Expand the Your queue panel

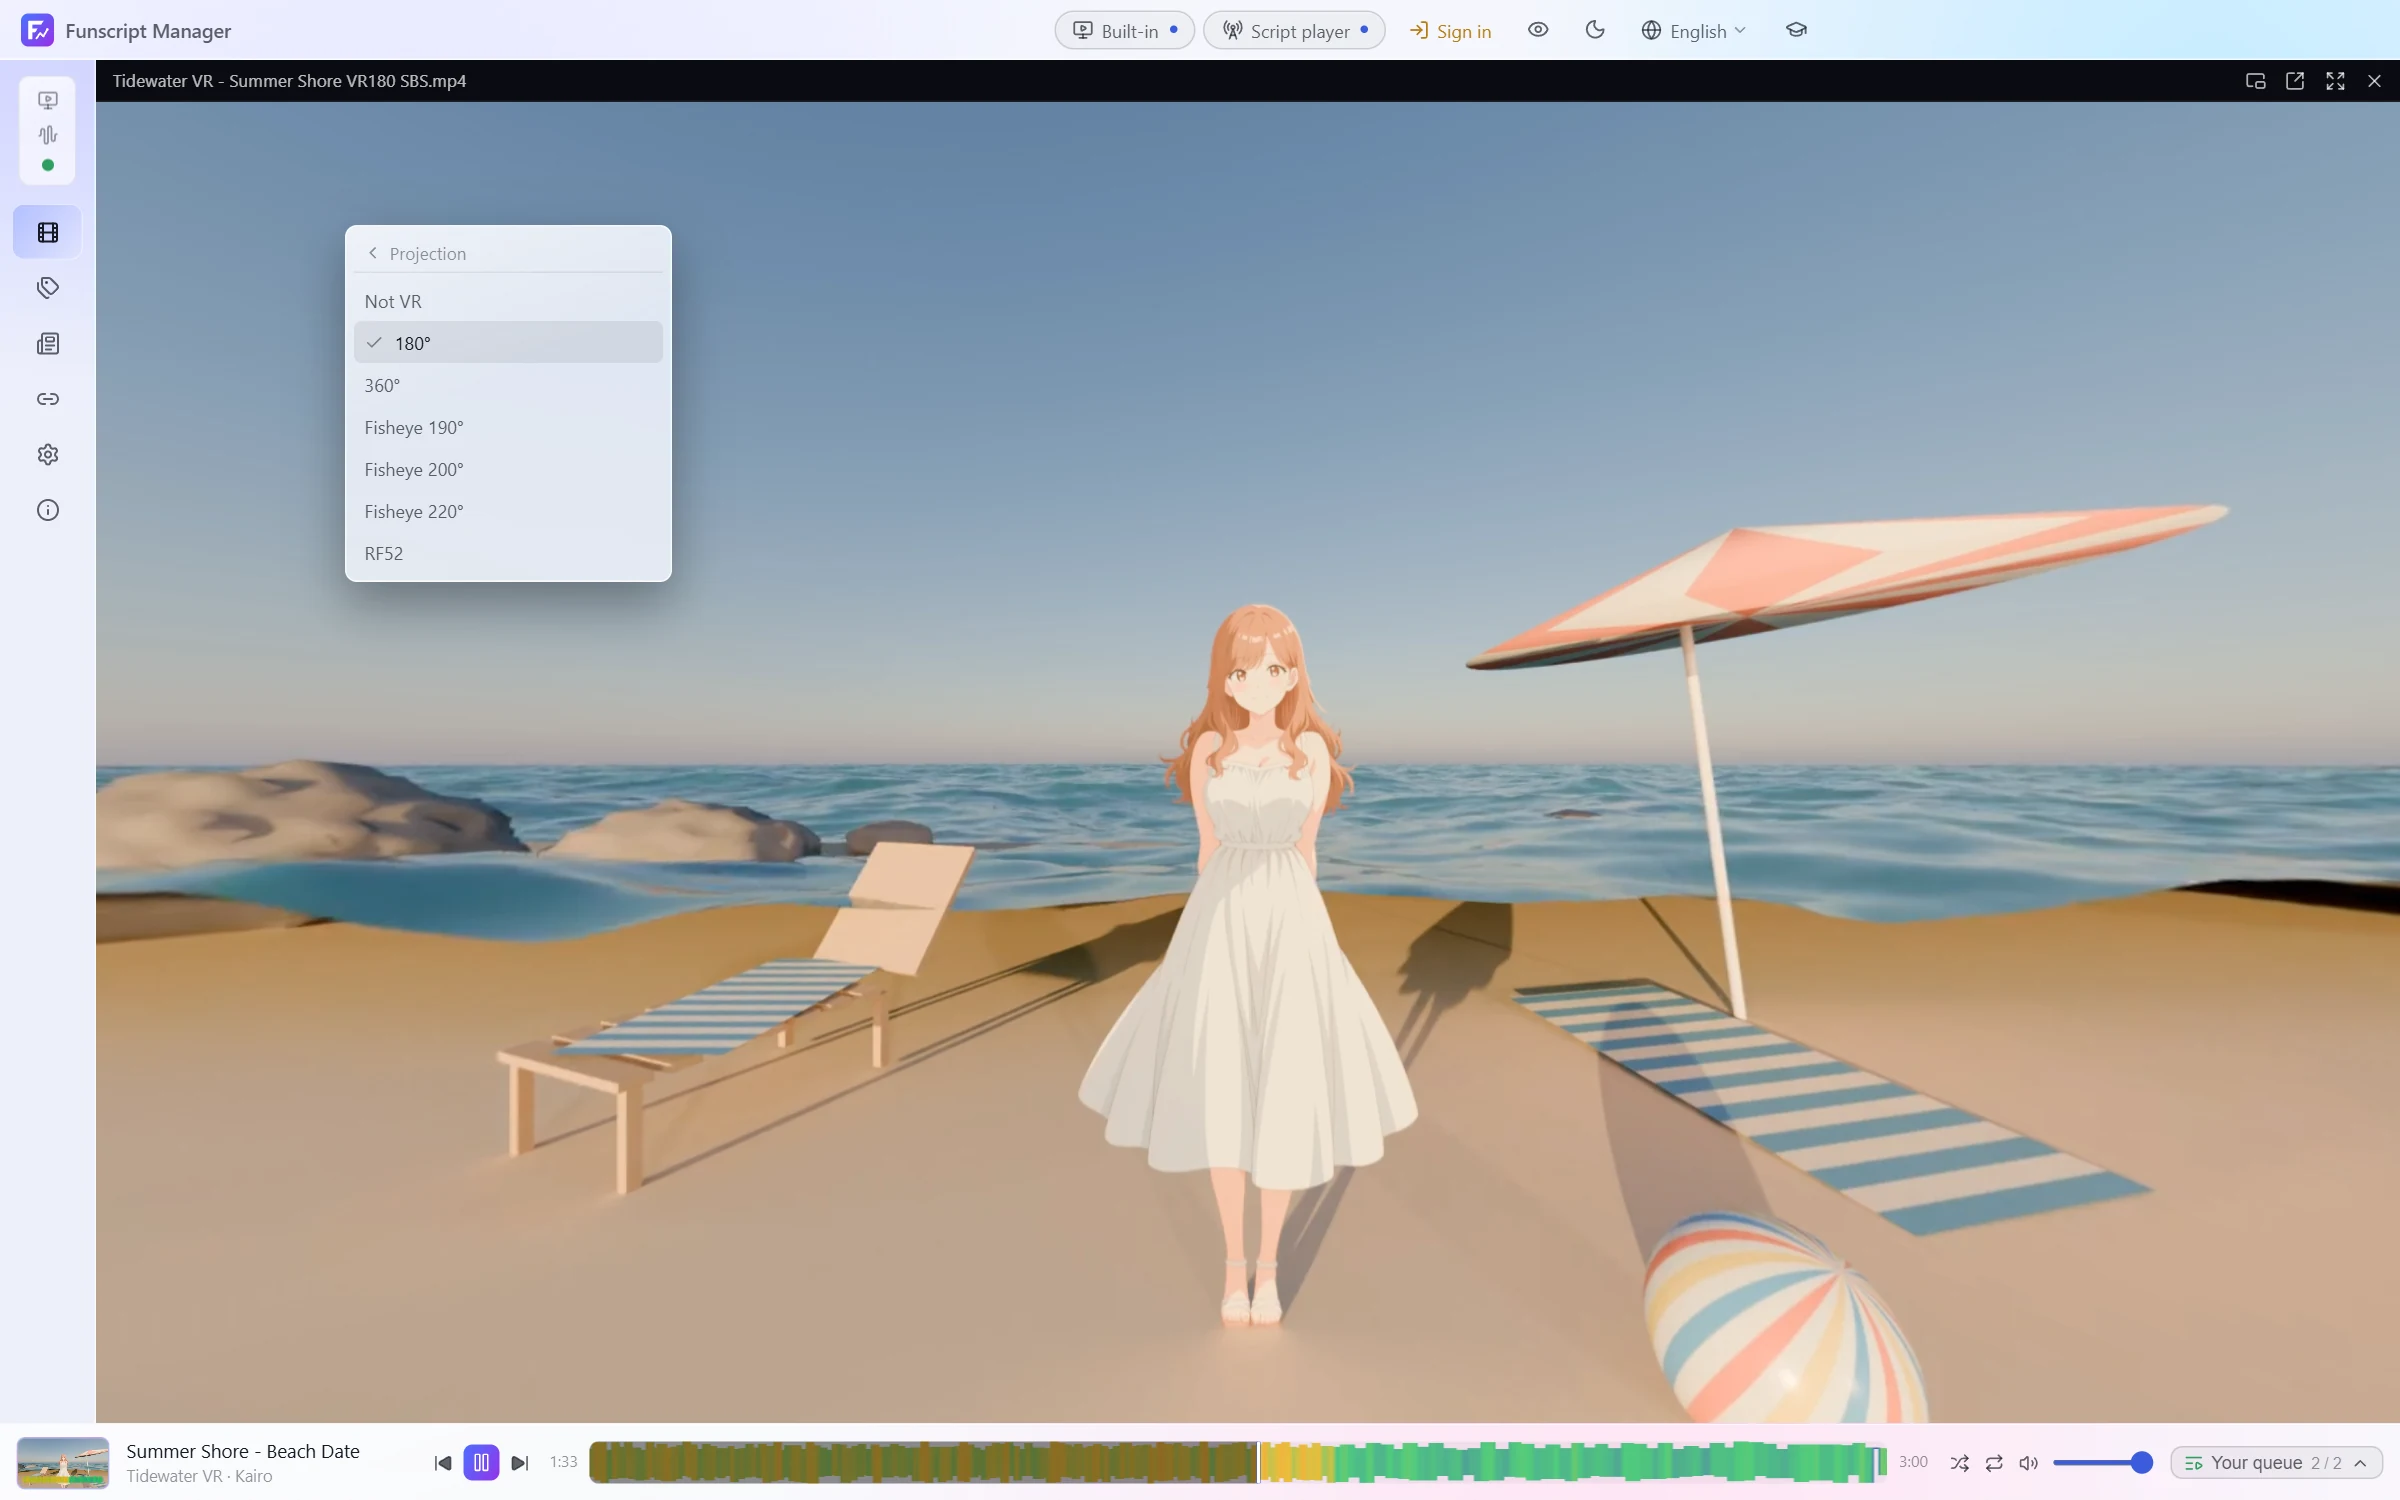(x=2276, y=1462)
